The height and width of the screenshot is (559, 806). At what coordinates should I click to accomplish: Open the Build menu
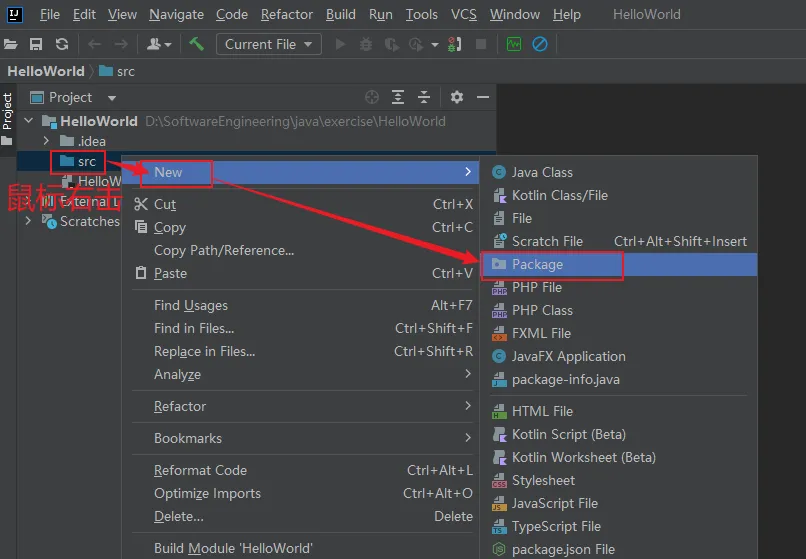click(x=341, y=14)
